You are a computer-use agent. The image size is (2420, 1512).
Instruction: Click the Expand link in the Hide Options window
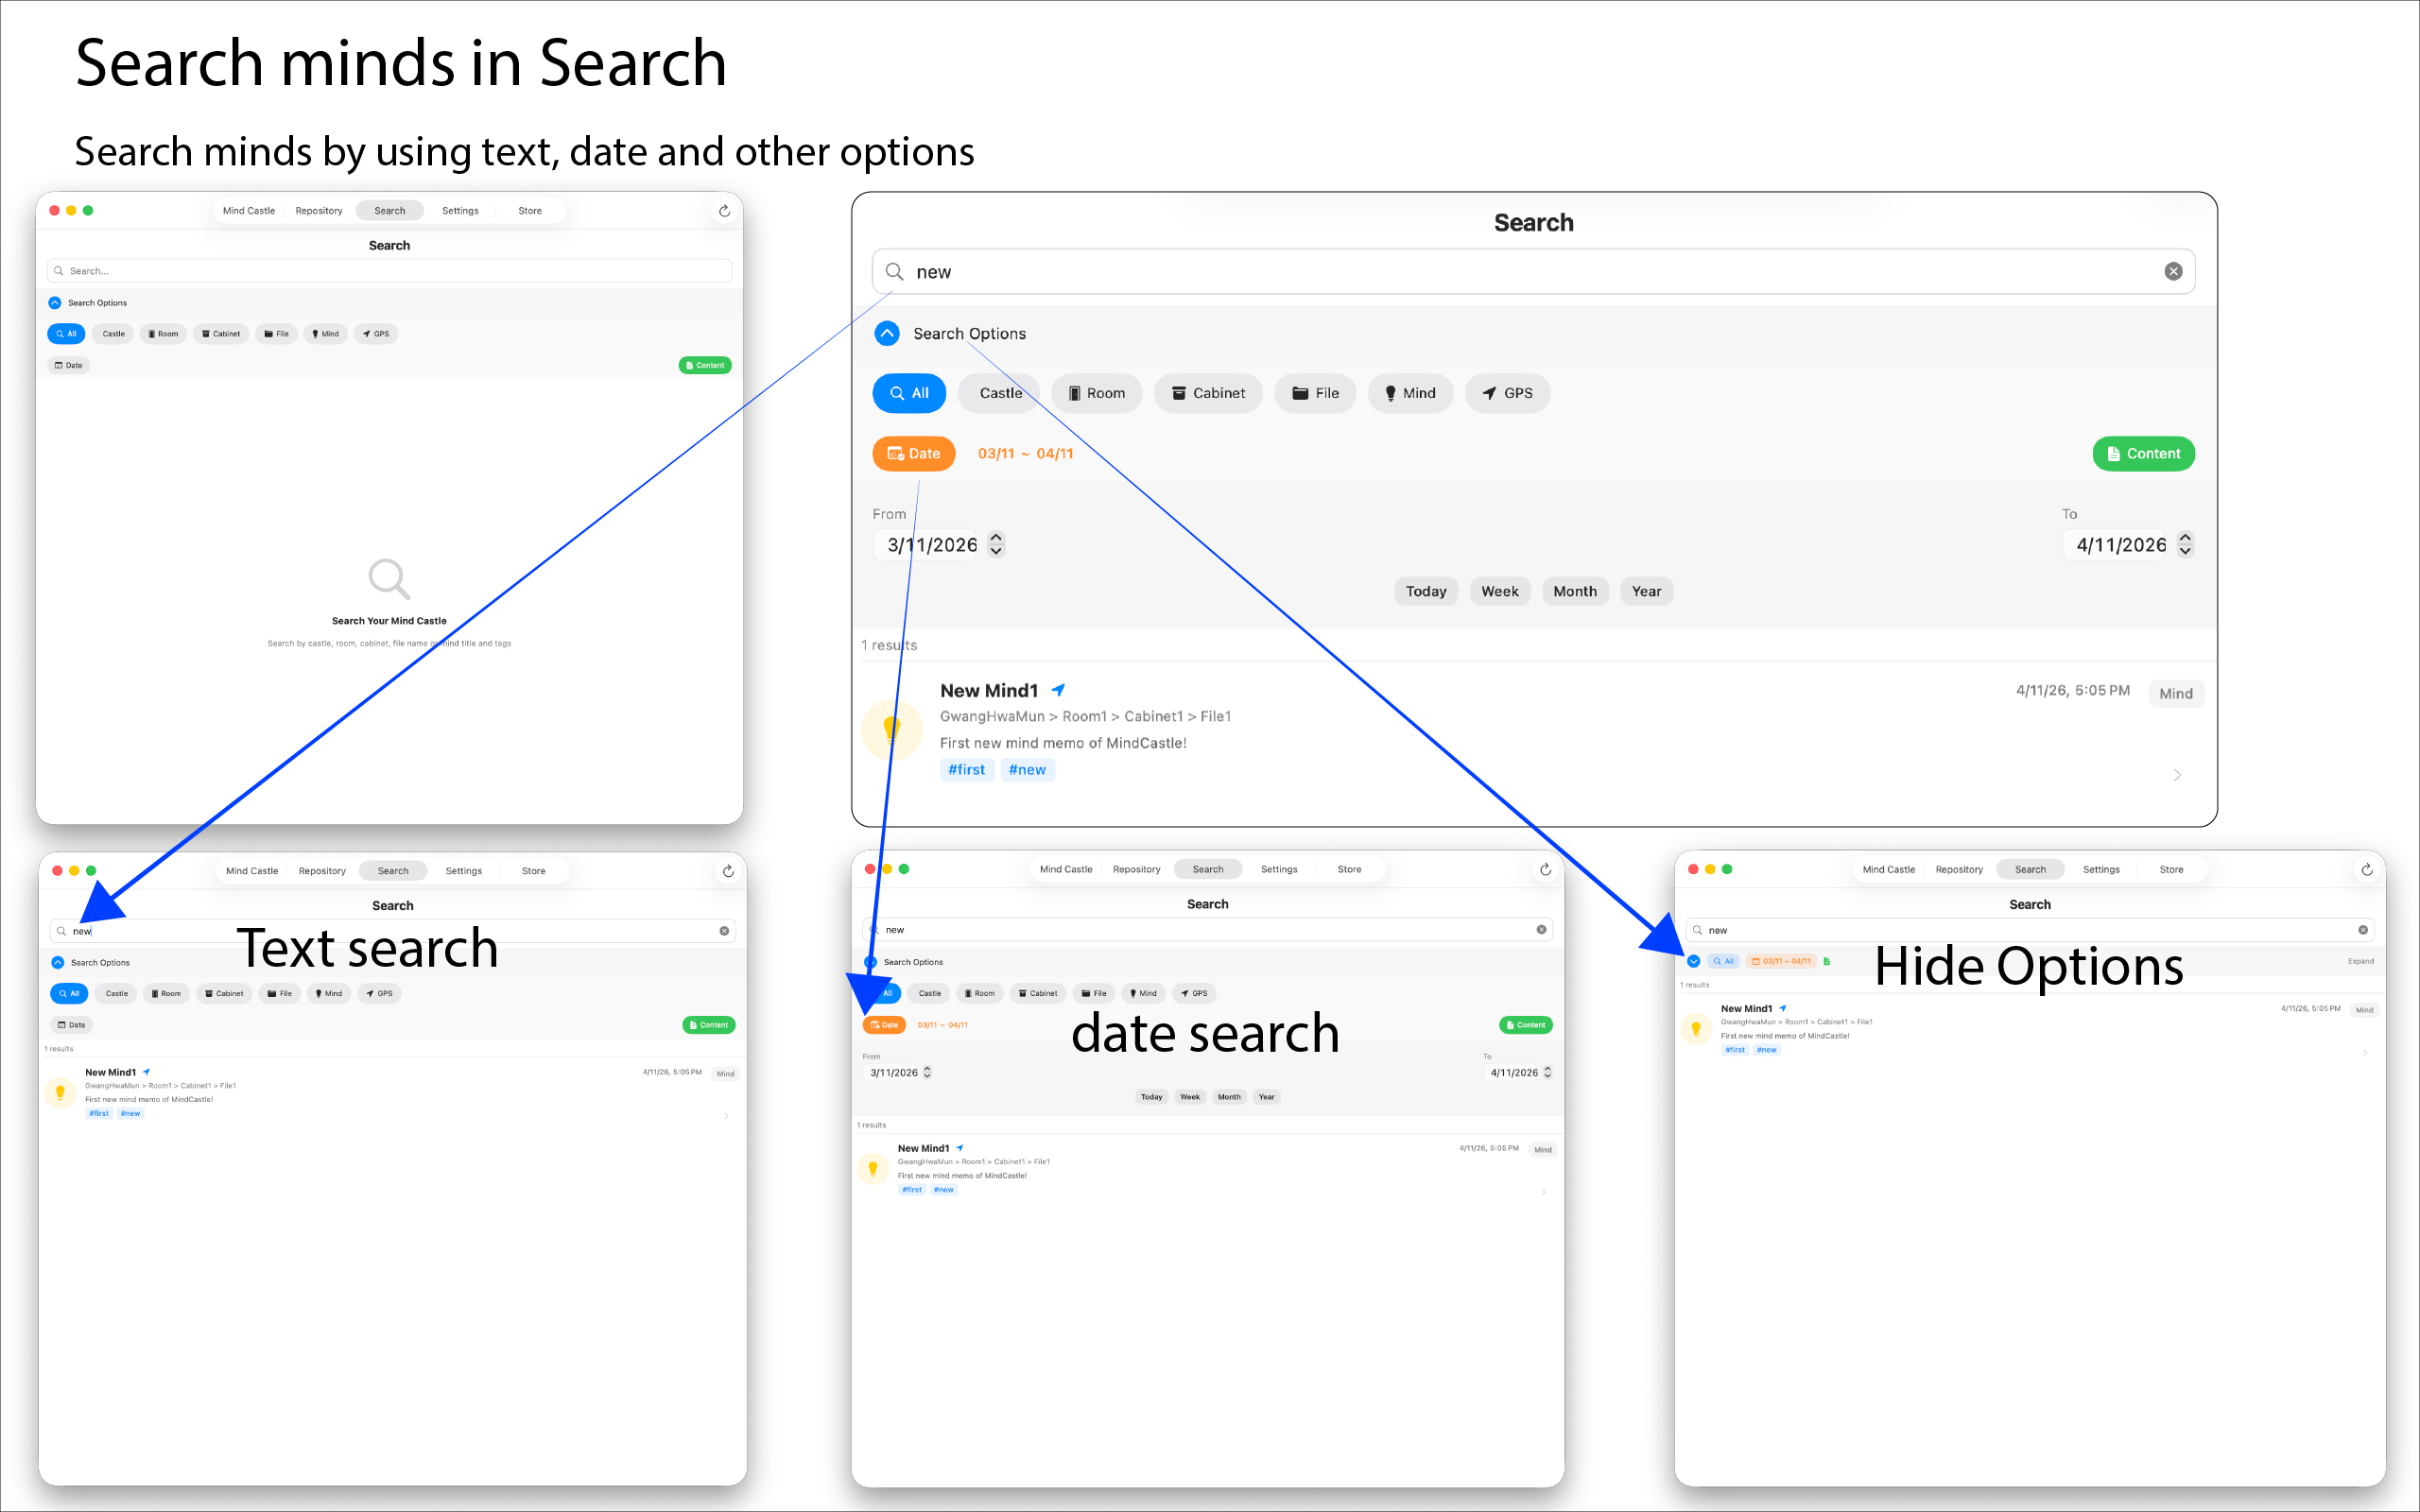pyautogui.click(x=2360, y=961)
